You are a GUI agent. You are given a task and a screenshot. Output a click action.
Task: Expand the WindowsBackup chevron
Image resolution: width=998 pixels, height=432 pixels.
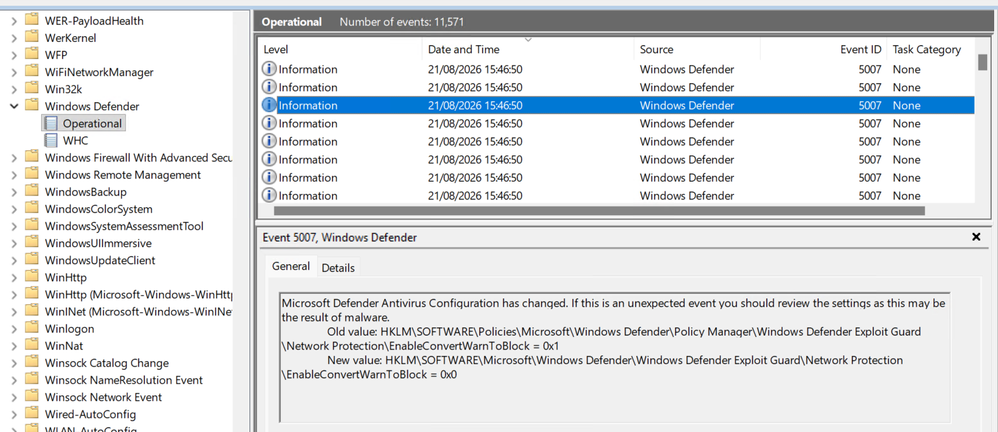(14, 192)
